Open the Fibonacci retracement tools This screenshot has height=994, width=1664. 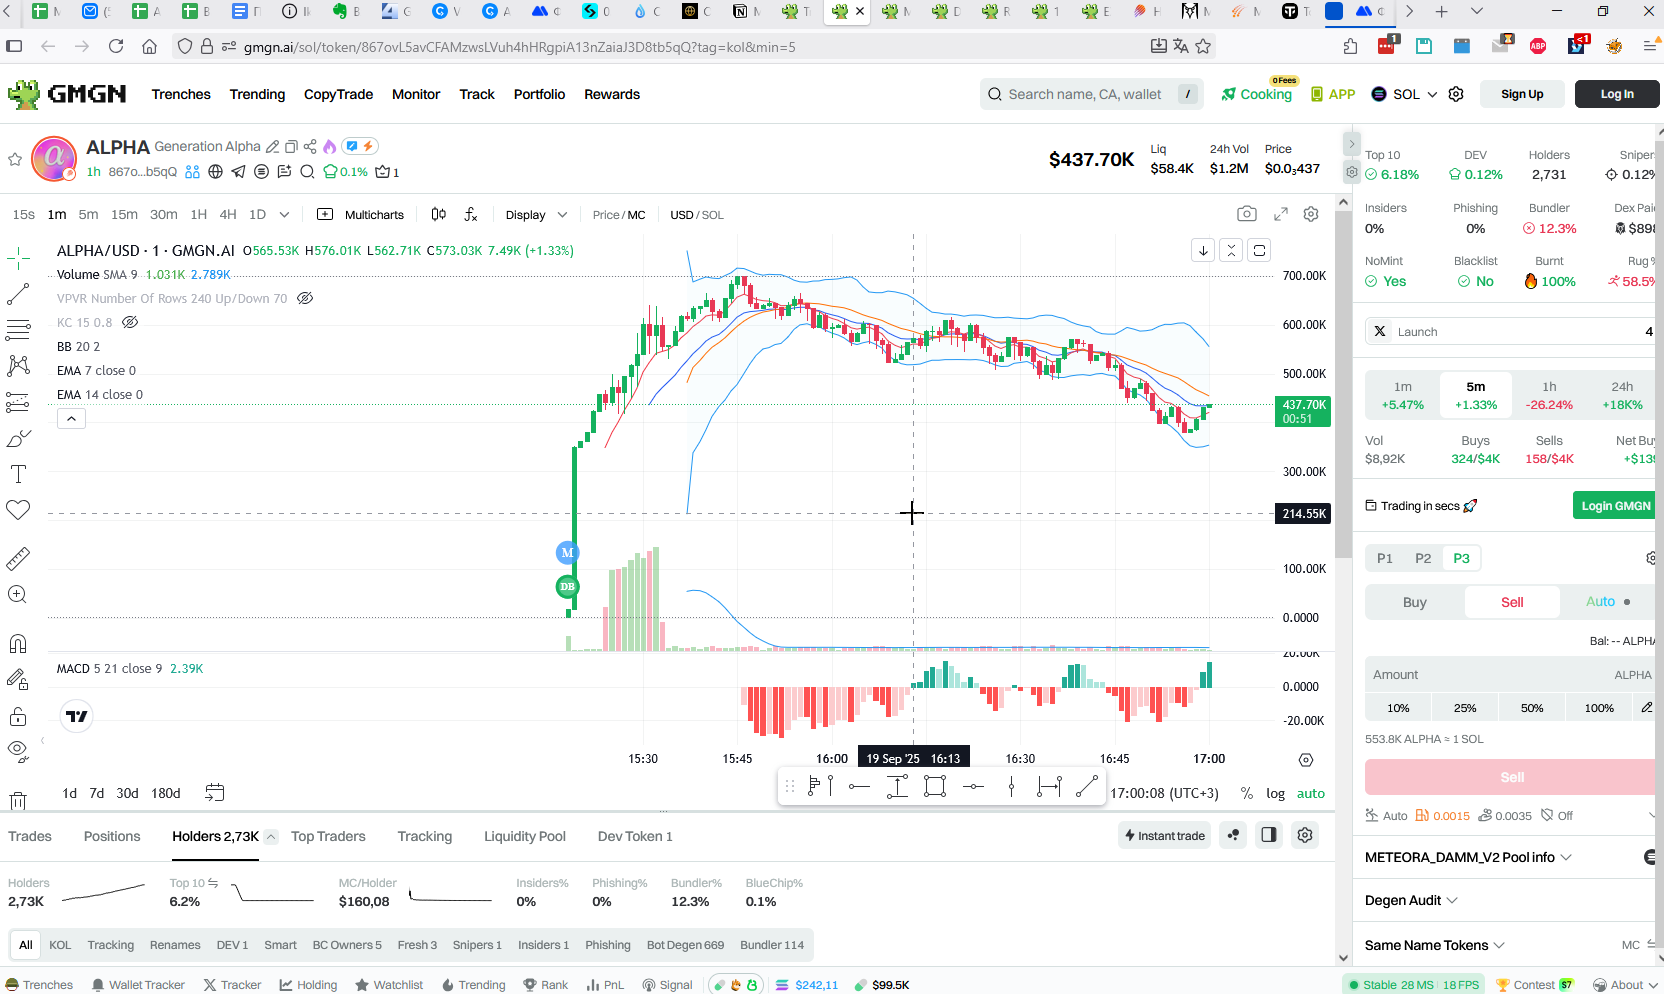pyautogui.click(x=18, y=330)
